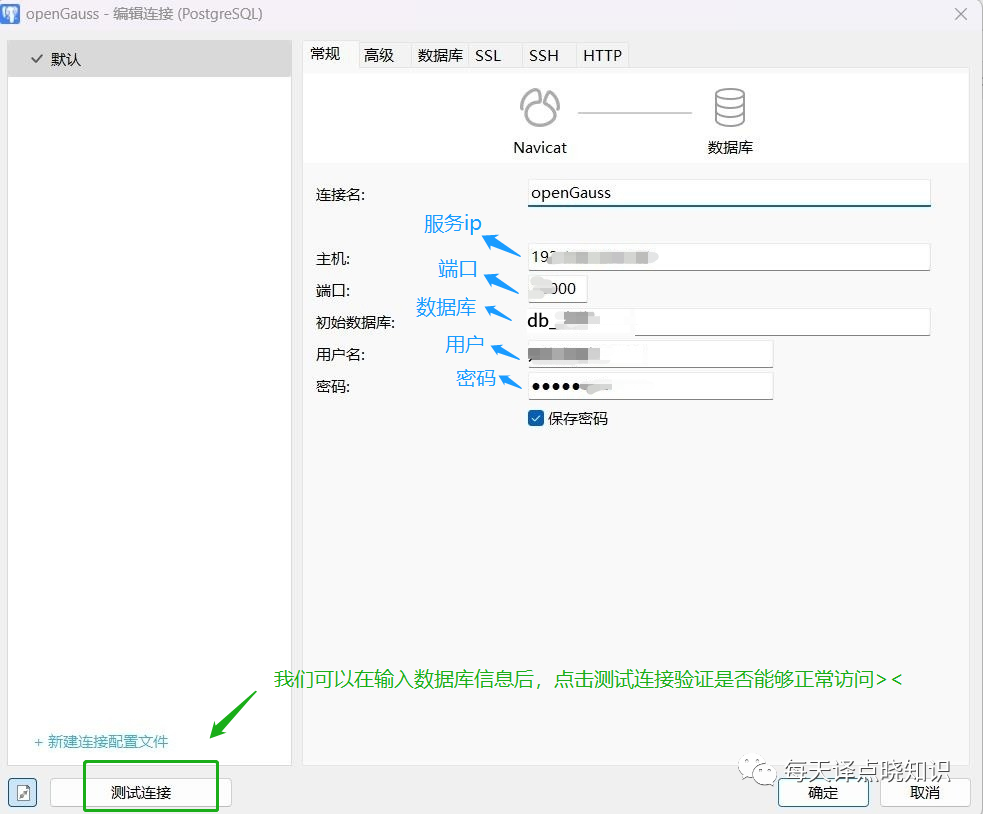Click the 连接名 input showing openGauss

[x=728, y=192]
